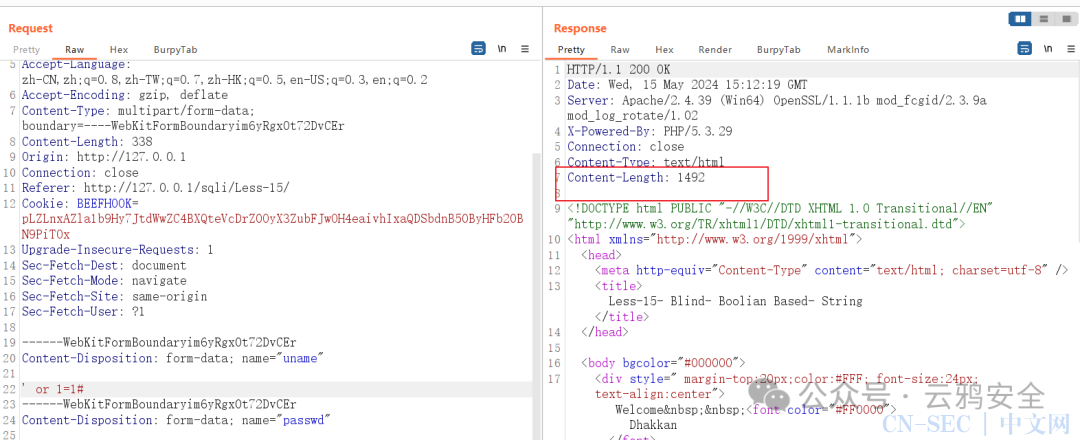
Task: Click the X-Powered-By: PHP/5.3.29 line
Action: pyautogui.click(x=650, y=132)
